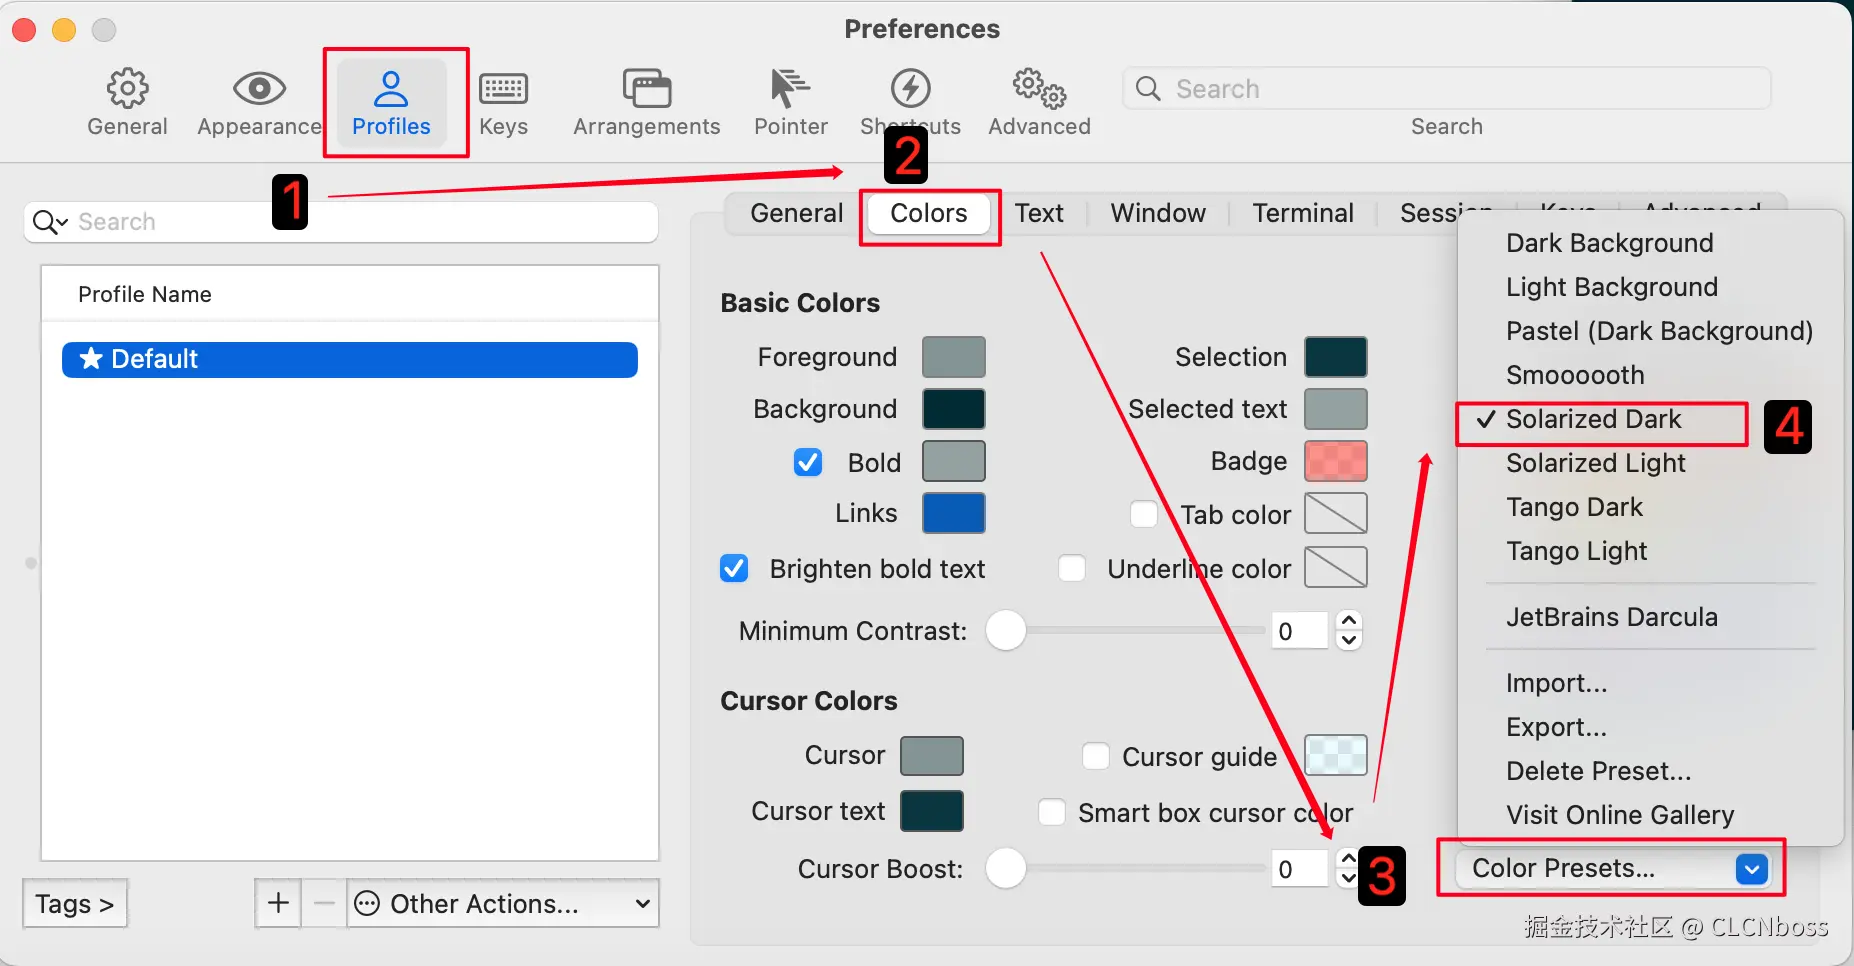Screen dimensions: 1854x966
Task: Click the magnifier in profile search
Action: point(49,222)
